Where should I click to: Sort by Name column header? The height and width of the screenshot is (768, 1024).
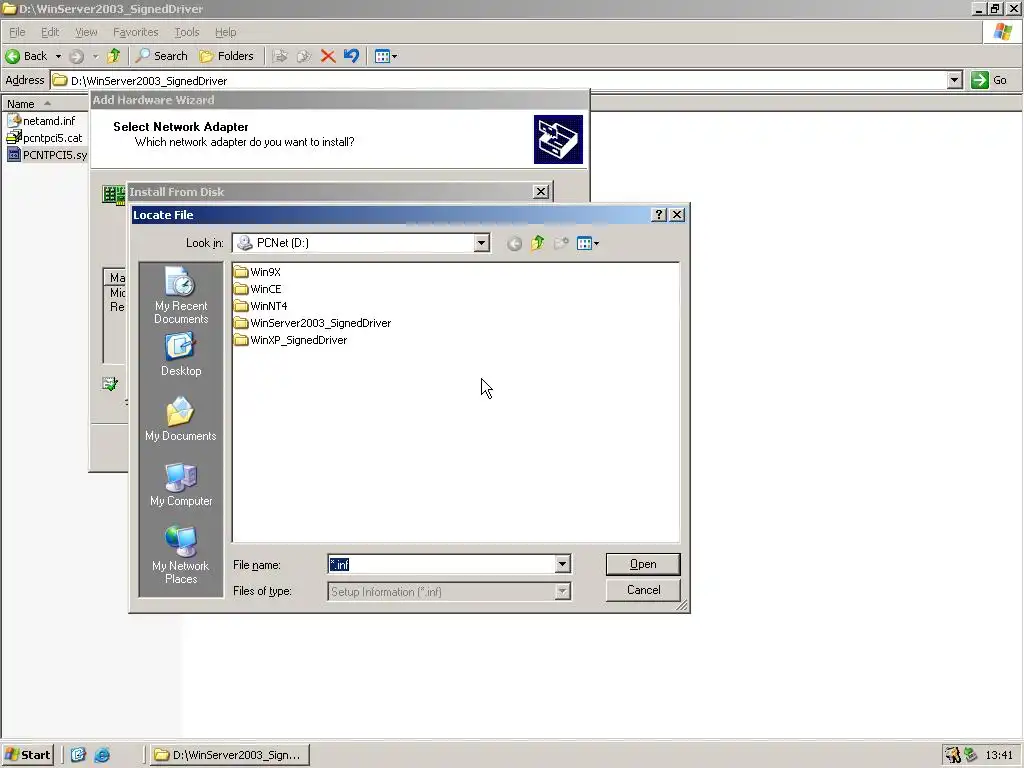coord(44,104)
